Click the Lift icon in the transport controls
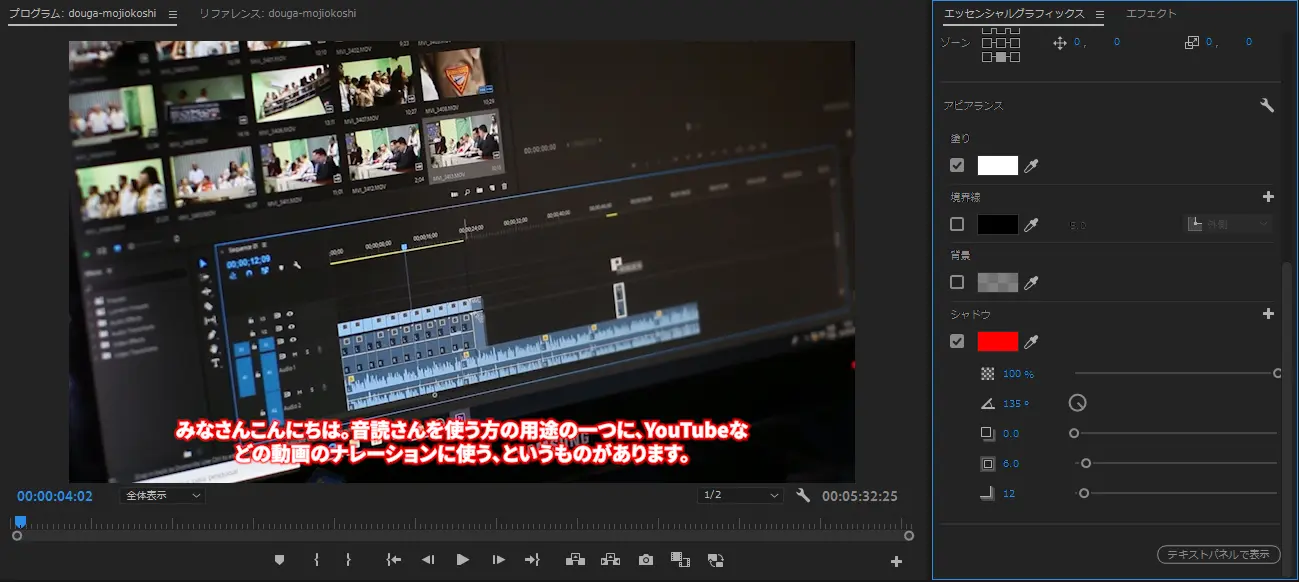 (576, 560)
